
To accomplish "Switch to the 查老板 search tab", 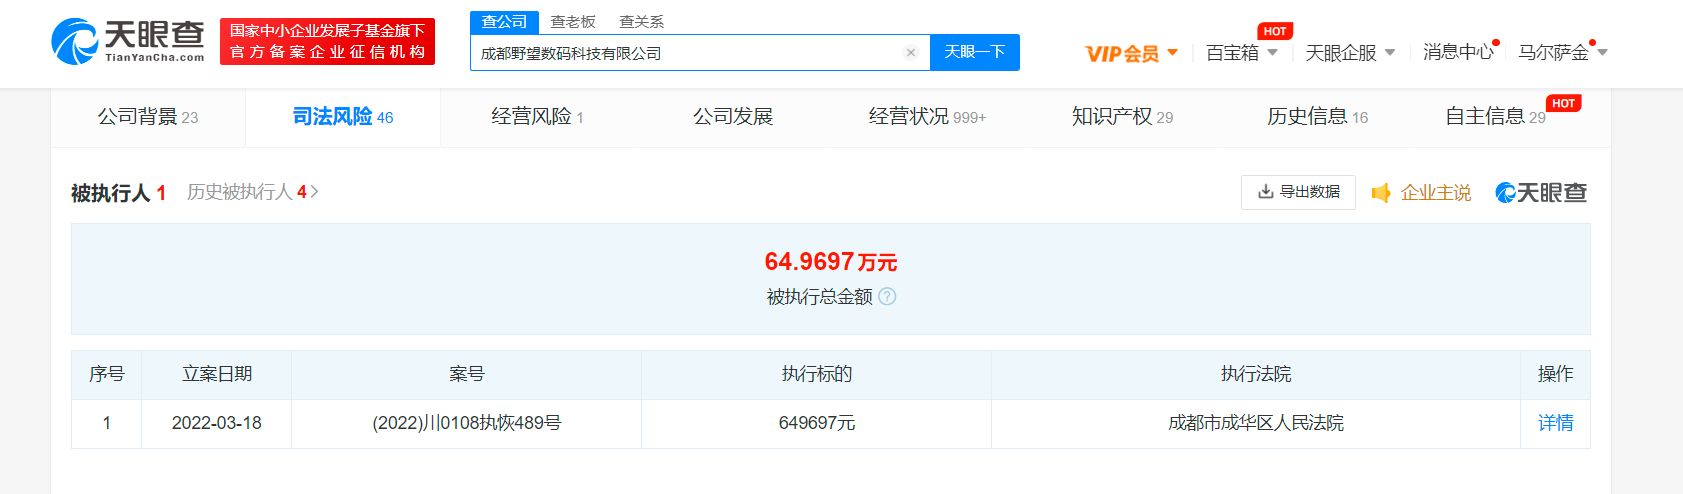I will (x=572, y=22).
